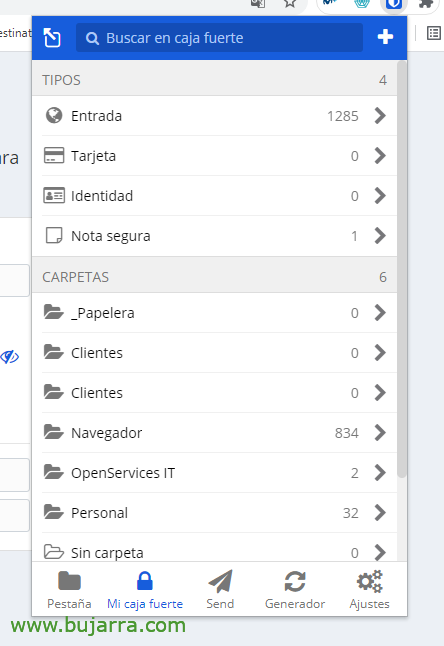The width and height of the screenshot is (444, 646).
Task: Open the Tarjeta type entry
Action: tap(215, 156)
